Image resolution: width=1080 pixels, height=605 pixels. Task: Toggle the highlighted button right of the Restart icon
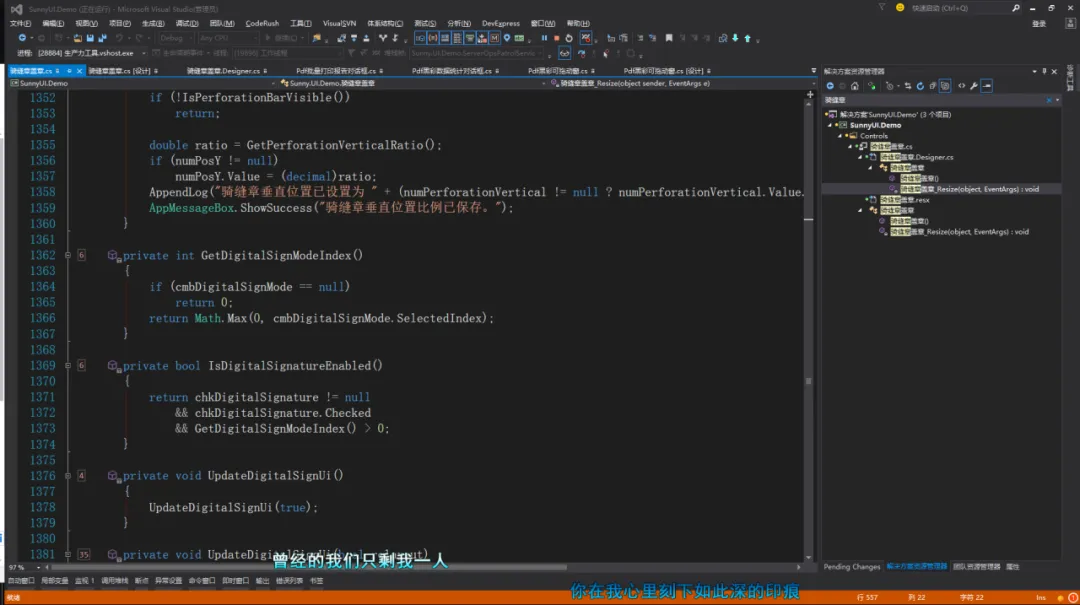tap(585, 38)
